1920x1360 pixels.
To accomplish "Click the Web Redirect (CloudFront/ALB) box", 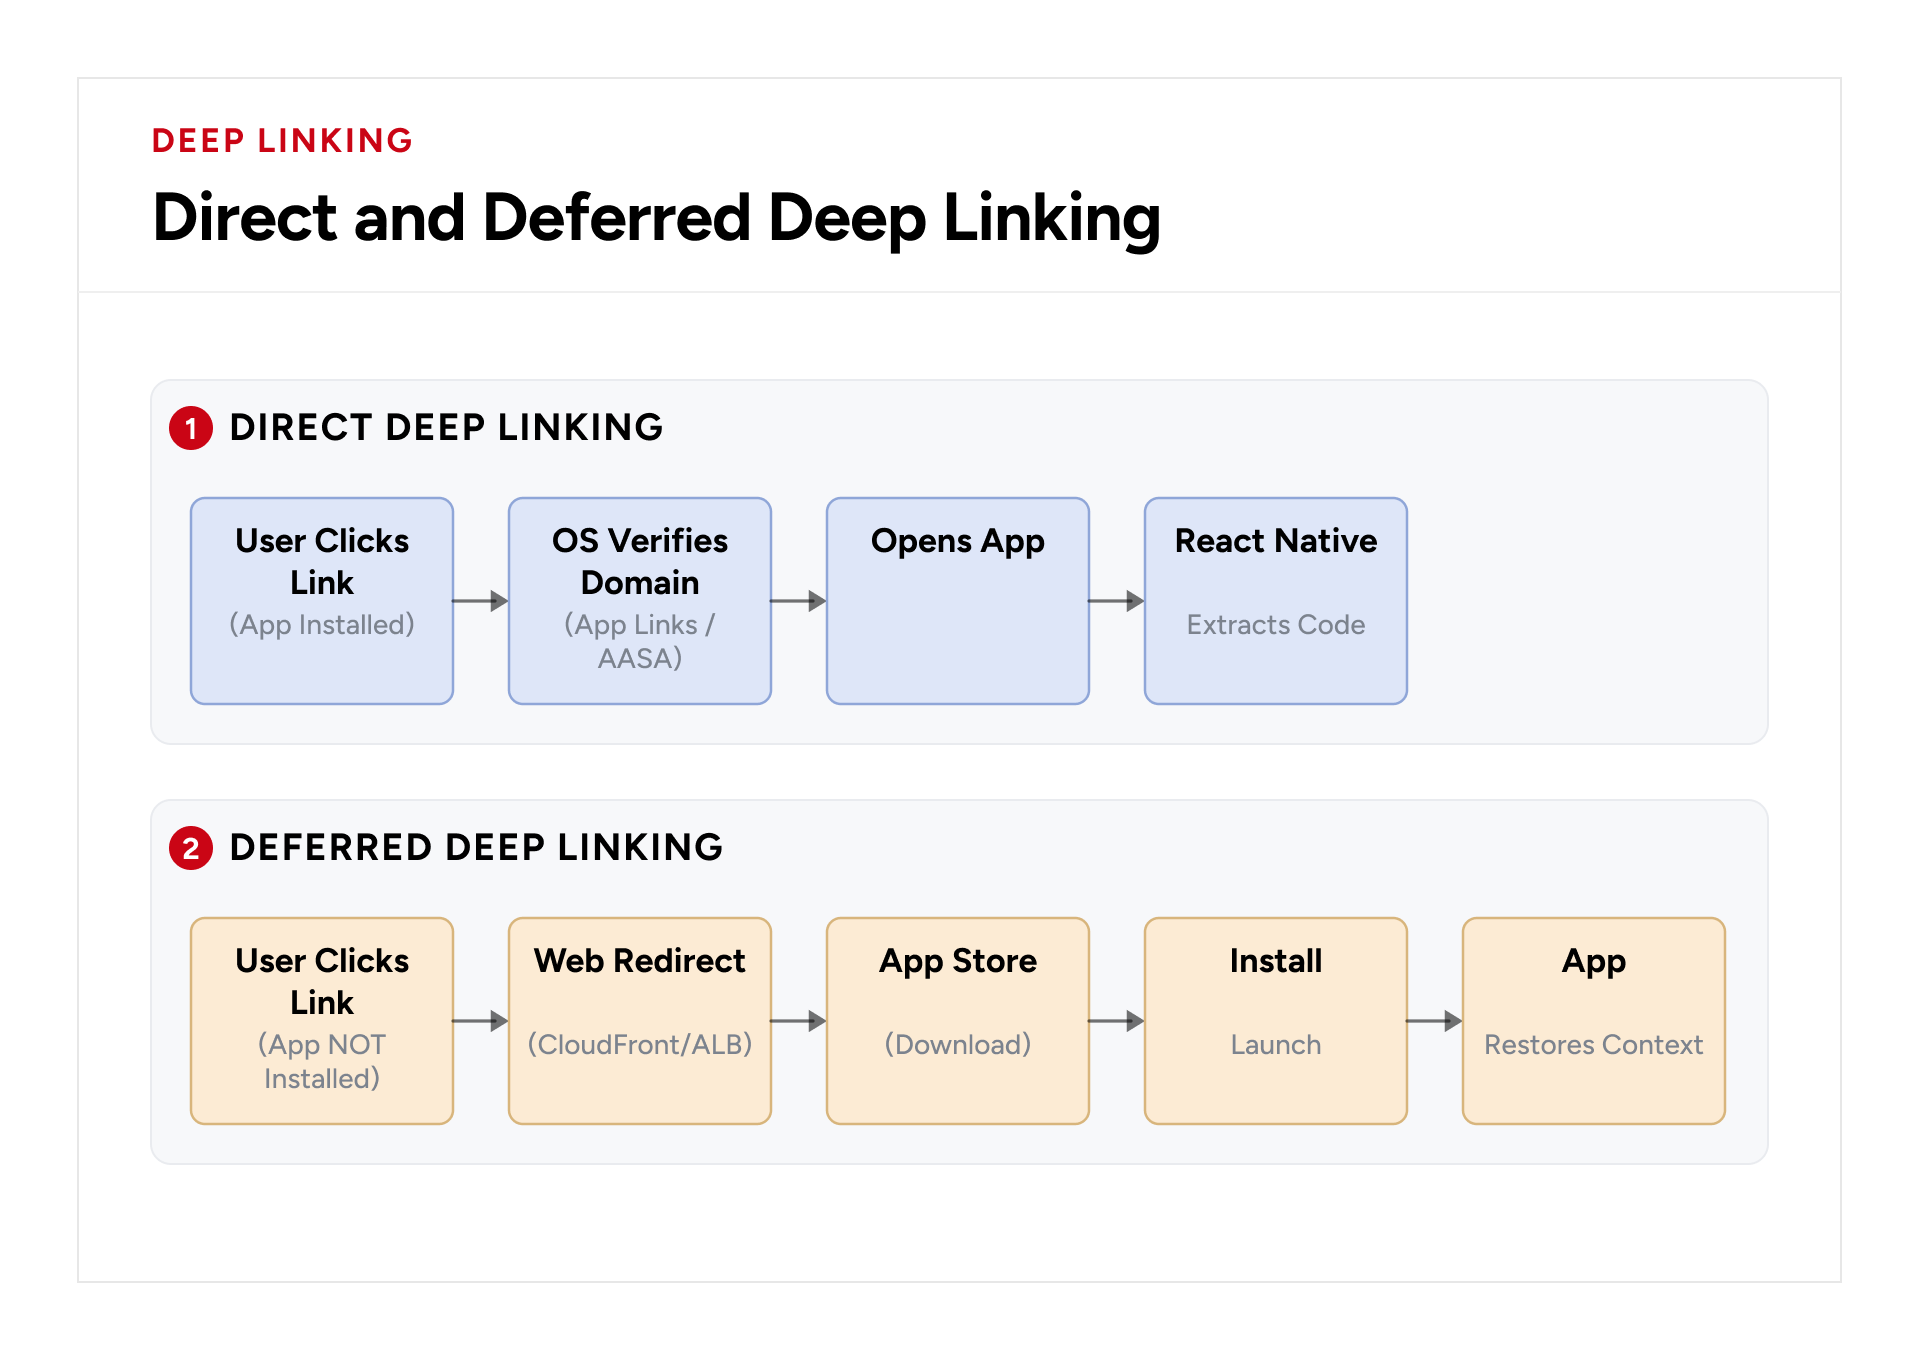I will 640,1021.
